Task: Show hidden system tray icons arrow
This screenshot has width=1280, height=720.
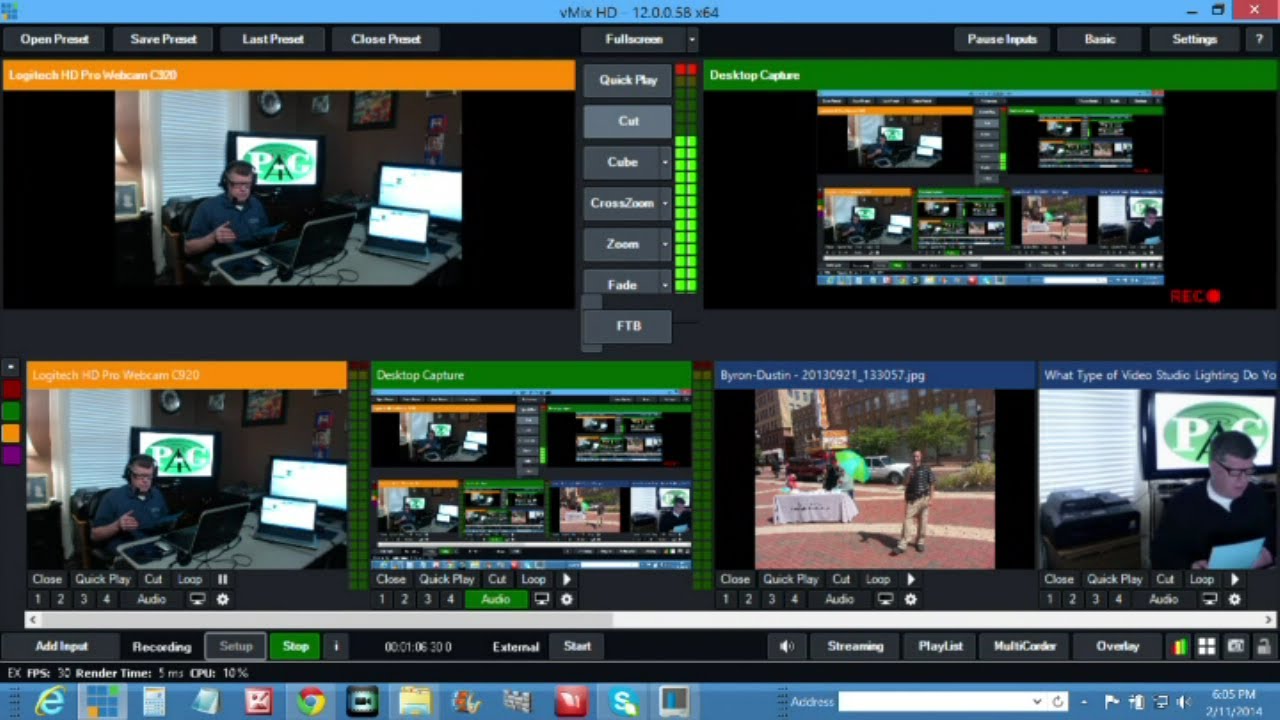Action: (x=1085, y=701)
